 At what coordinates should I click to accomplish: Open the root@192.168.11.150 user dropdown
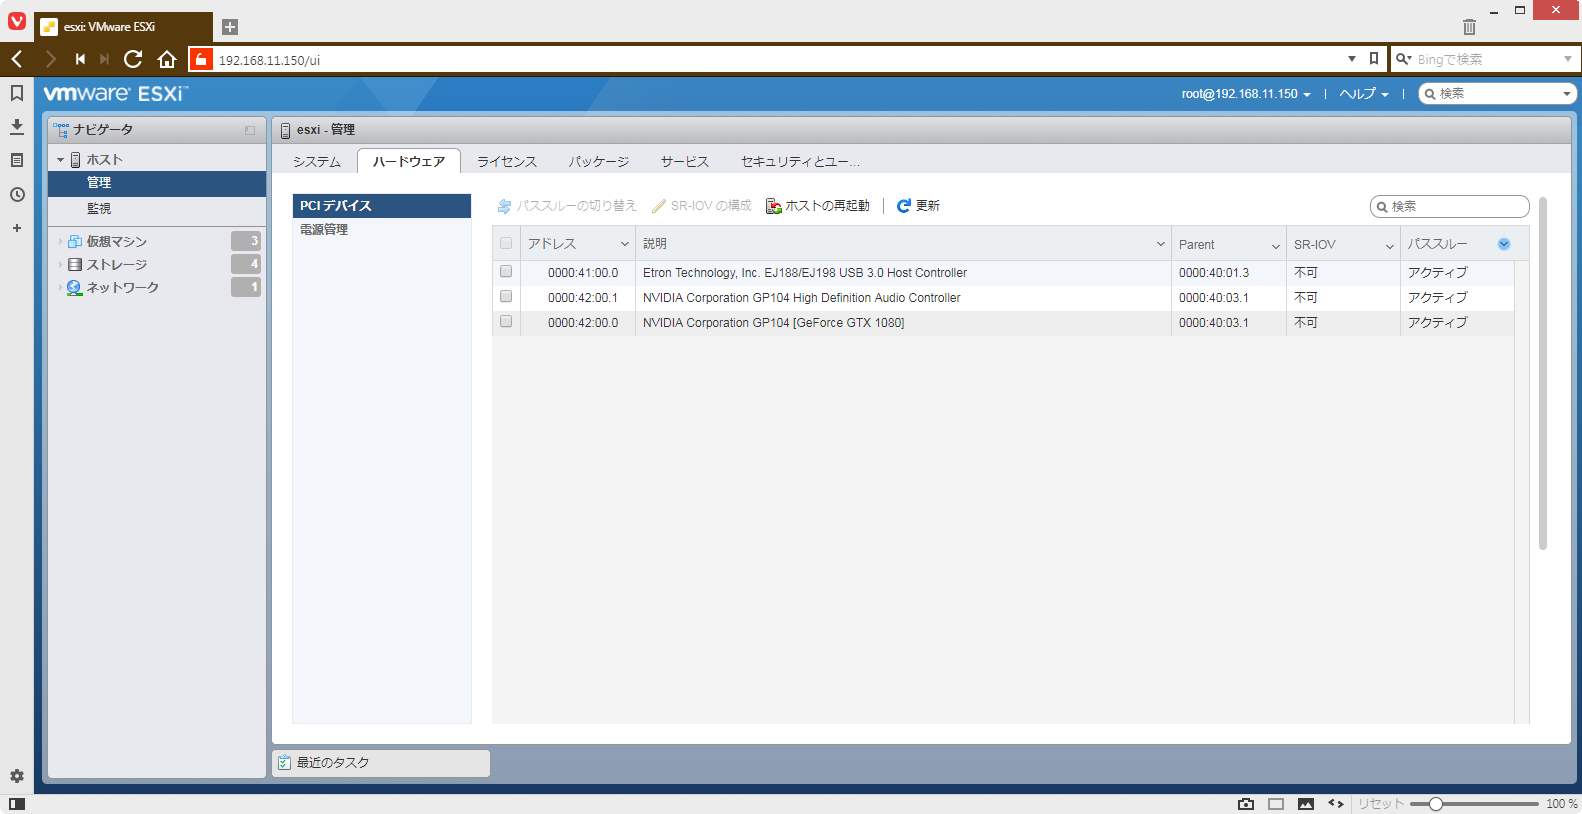1246,94
